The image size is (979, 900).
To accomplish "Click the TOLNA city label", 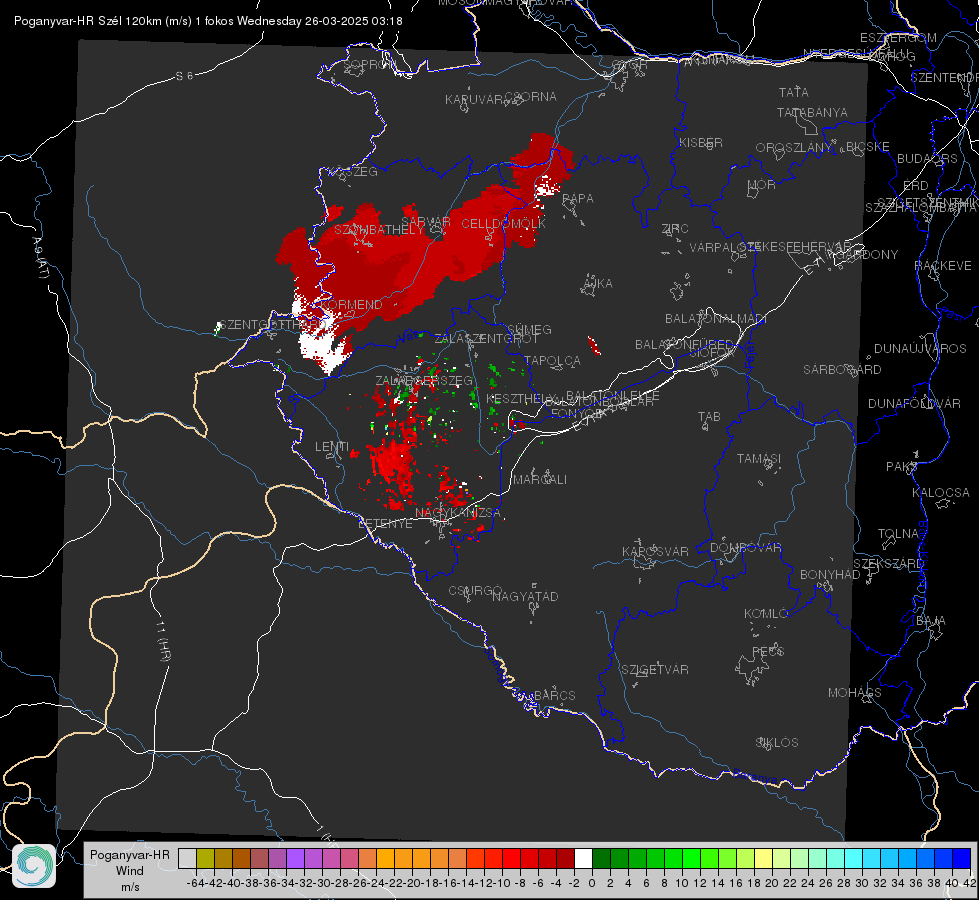I will click(x=898, y=534).
